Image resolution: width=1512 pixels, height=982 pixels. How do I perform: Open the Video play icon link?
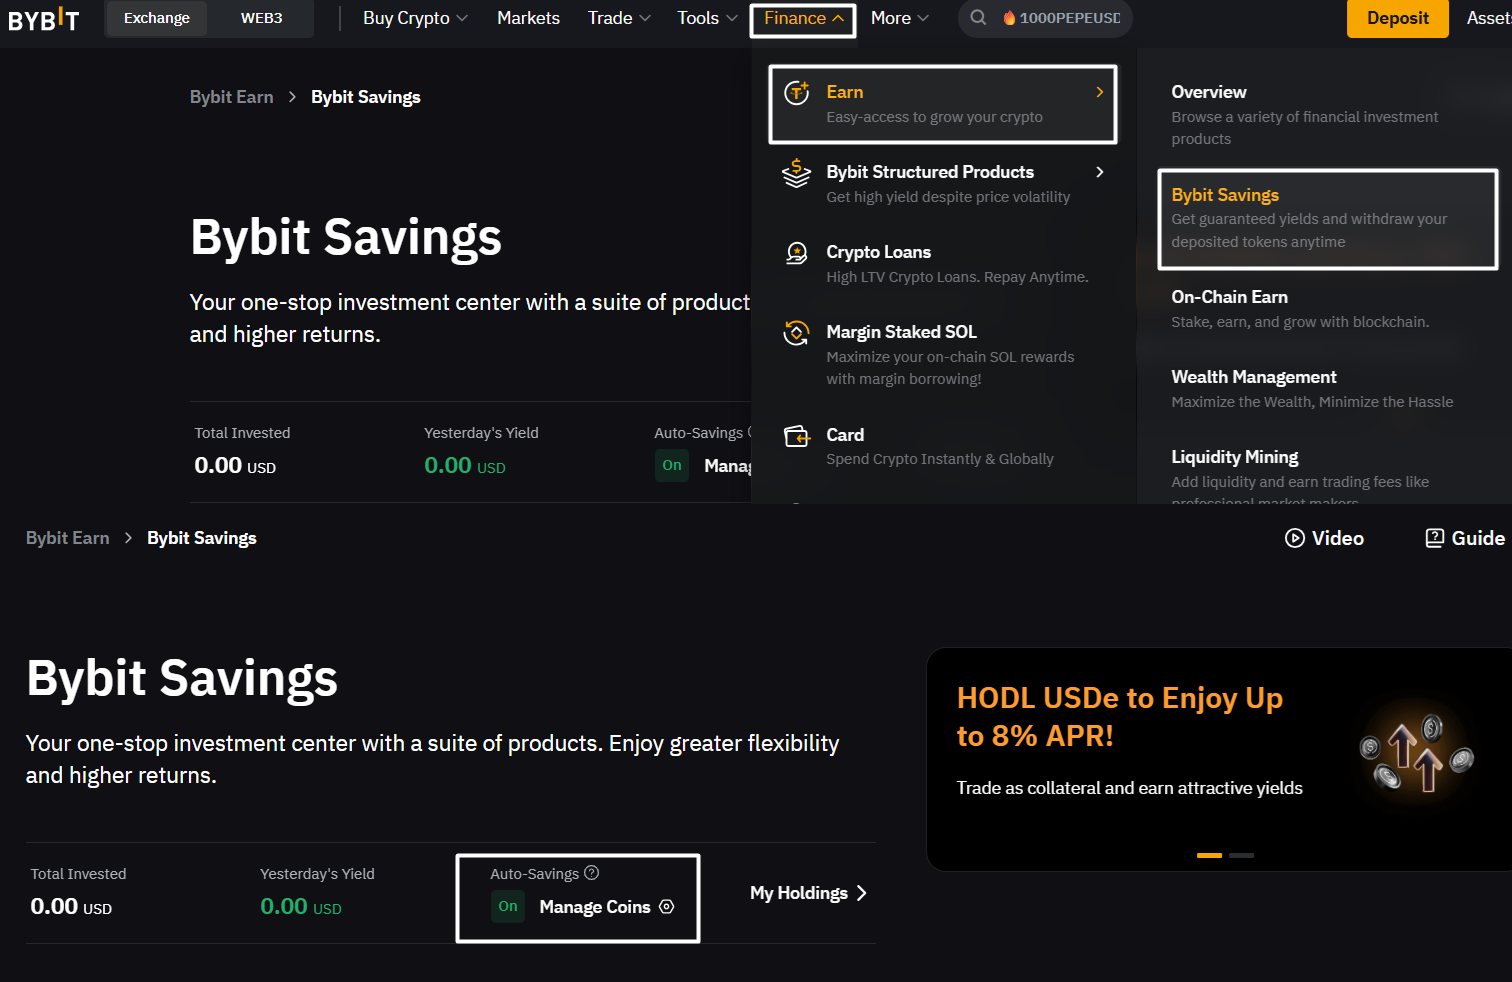[1295, 538]
